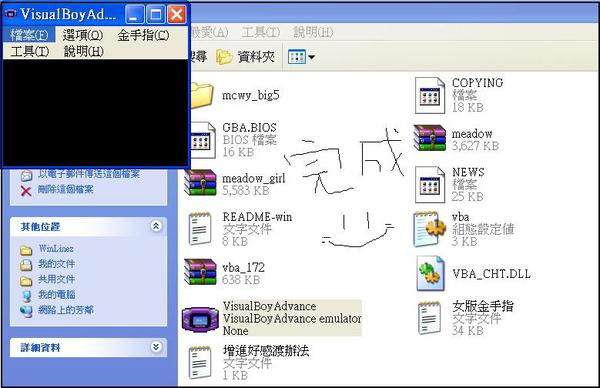Select the vba configuration settings icon

[430, 229]
